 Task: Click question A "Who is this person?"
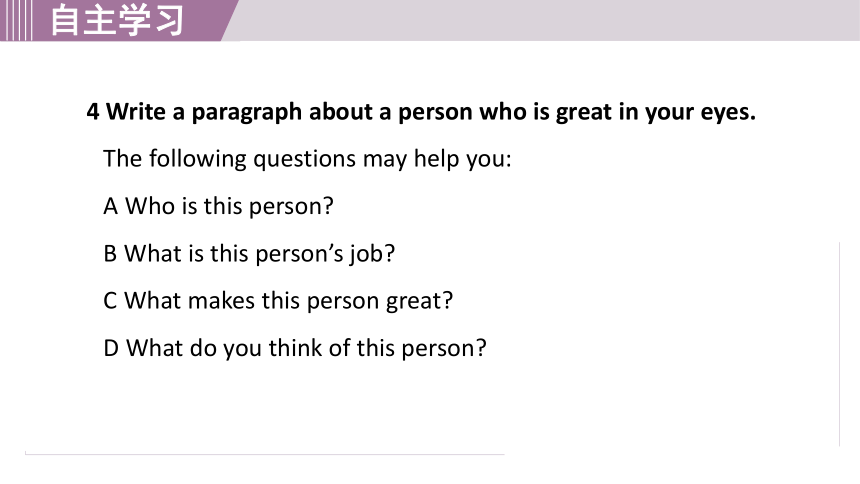218,206
